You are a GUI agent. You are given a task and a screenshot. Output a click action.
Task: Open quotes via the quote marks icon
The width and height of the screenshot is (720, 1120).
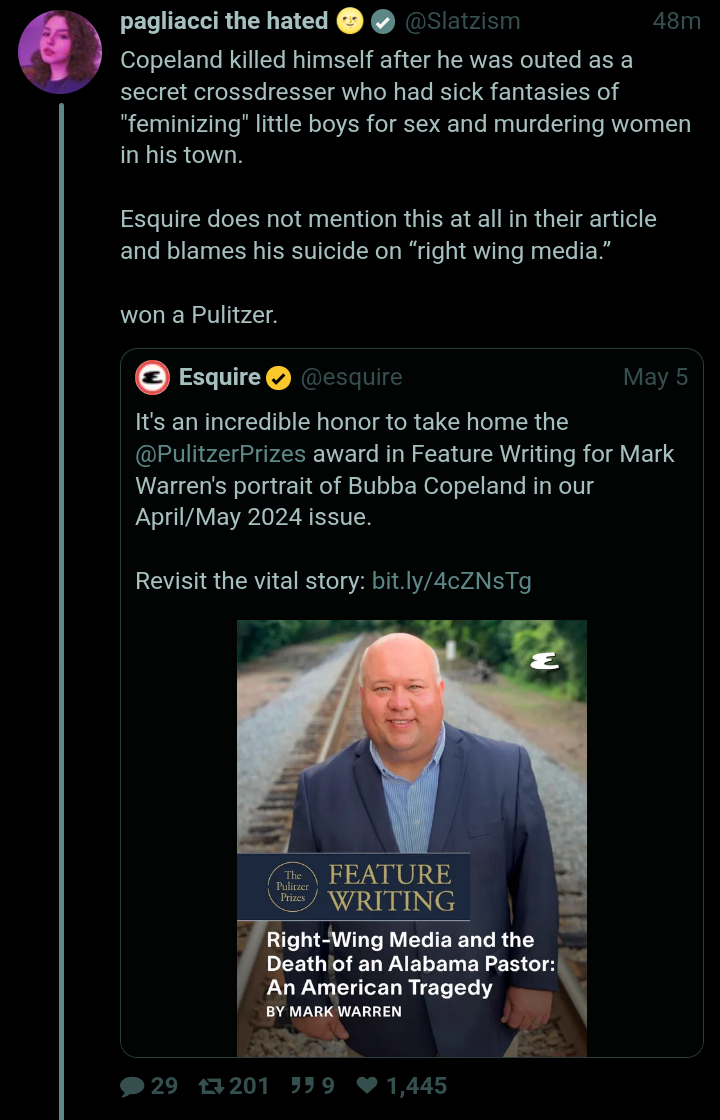point(302,1086)
